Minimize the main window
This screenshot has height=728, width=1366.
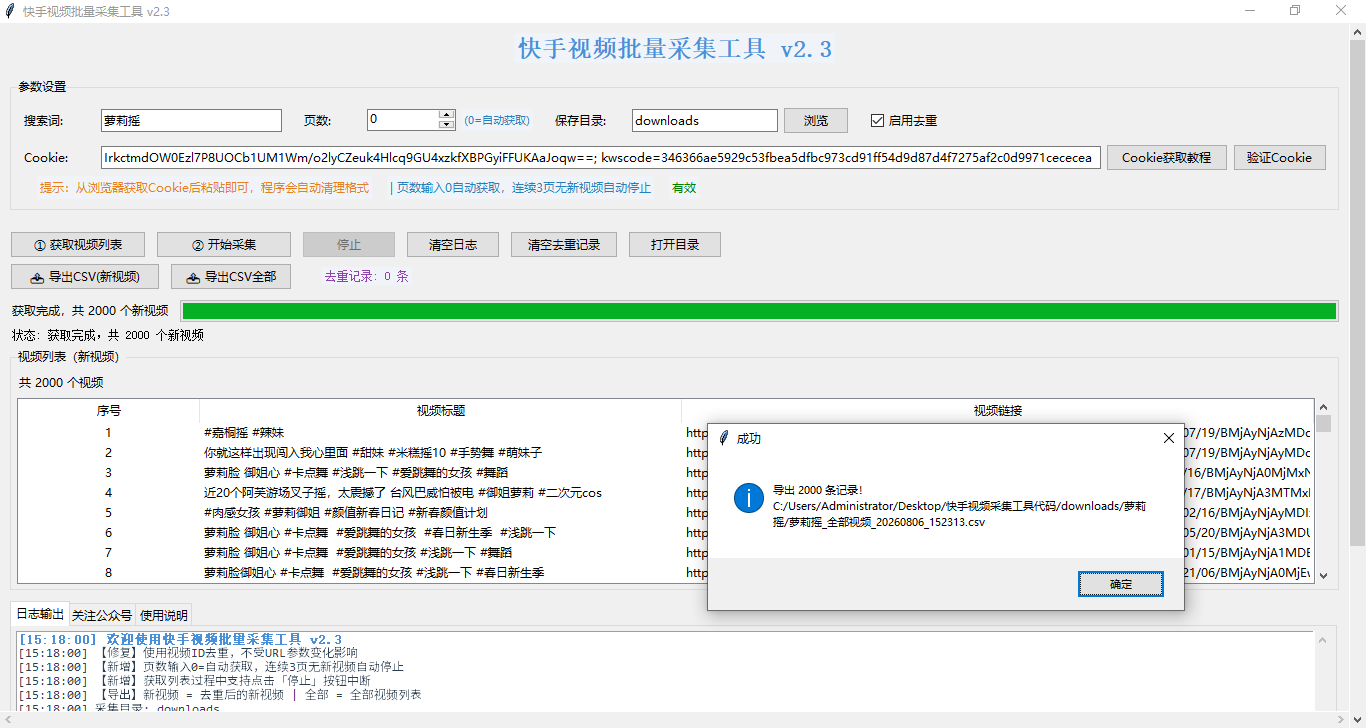pos(1250,10)
